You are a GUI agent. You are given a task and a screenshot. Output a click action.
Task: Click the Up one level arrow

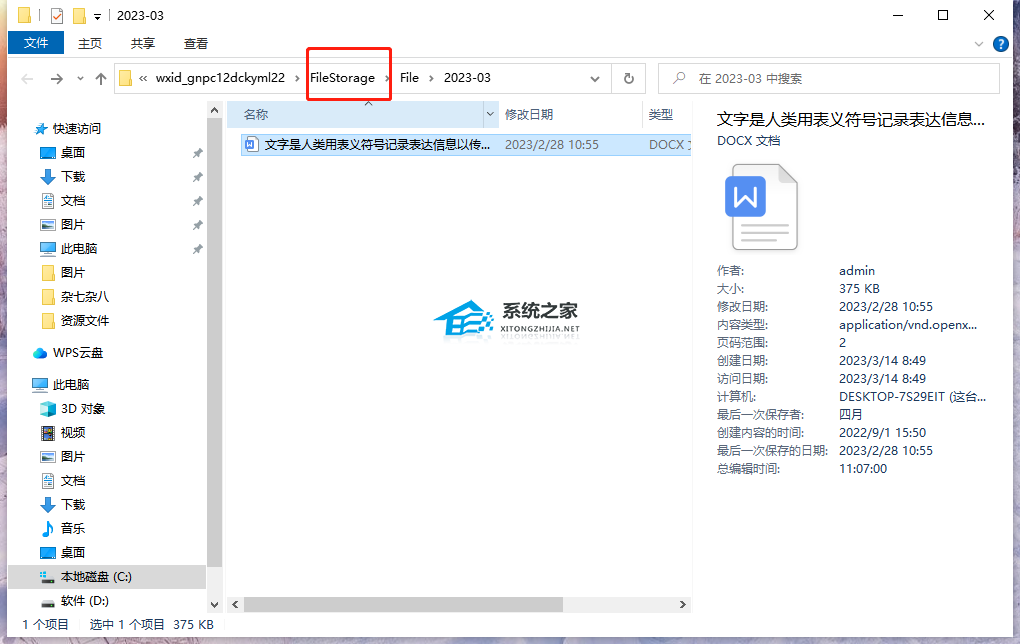[x=100, y=78]
